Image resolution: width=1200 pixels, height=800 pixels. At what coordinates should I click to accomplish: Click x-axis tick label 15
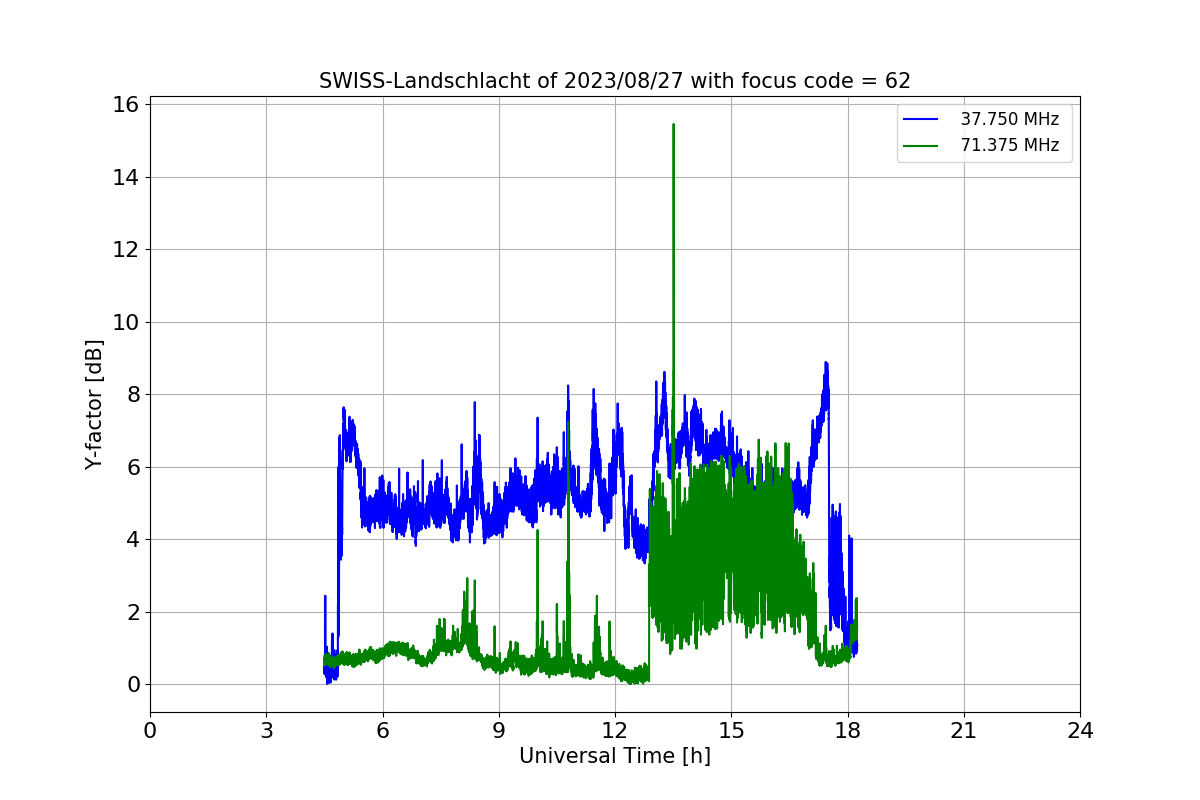(731, 731)
